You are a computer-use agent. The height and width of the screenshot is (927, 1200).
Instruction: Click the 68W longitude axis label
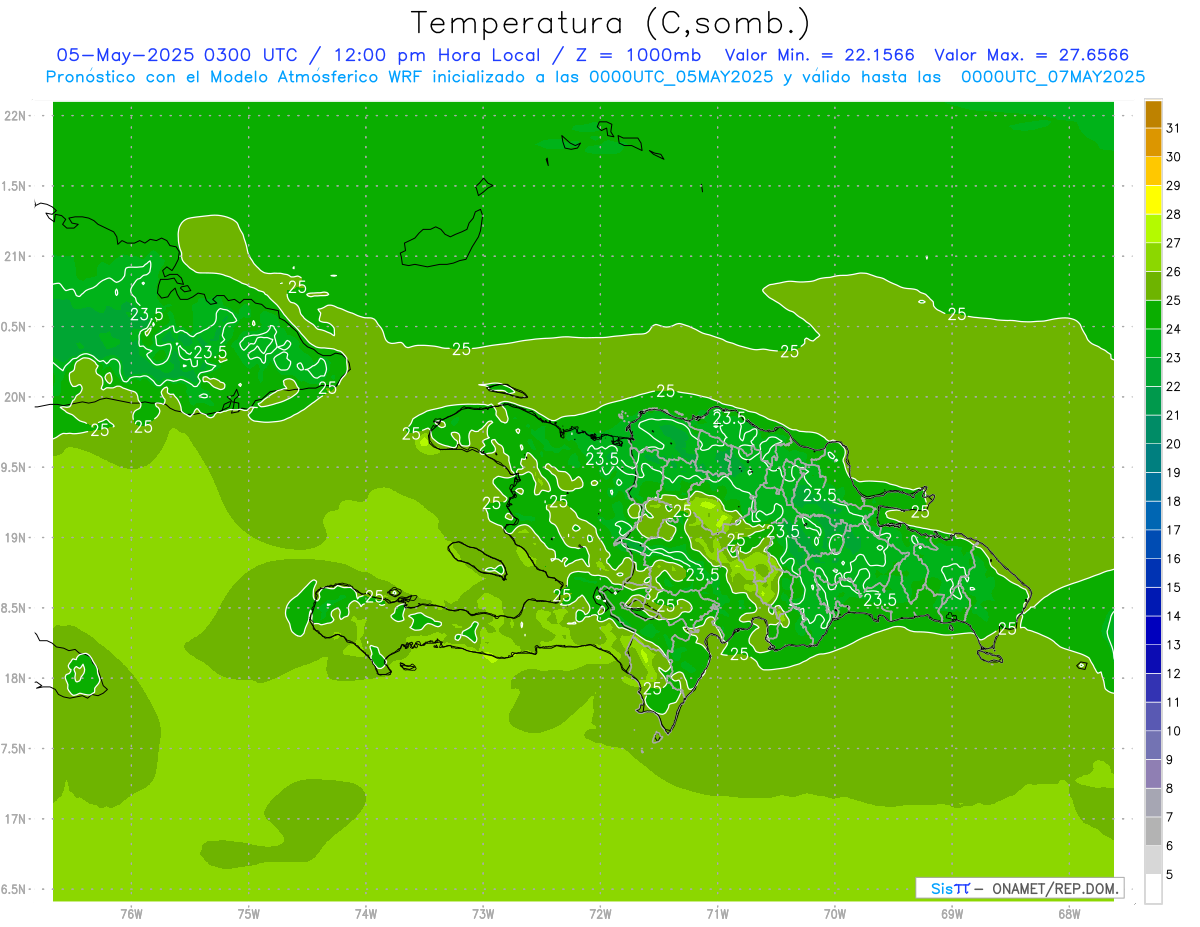[x=1069, y=913]
